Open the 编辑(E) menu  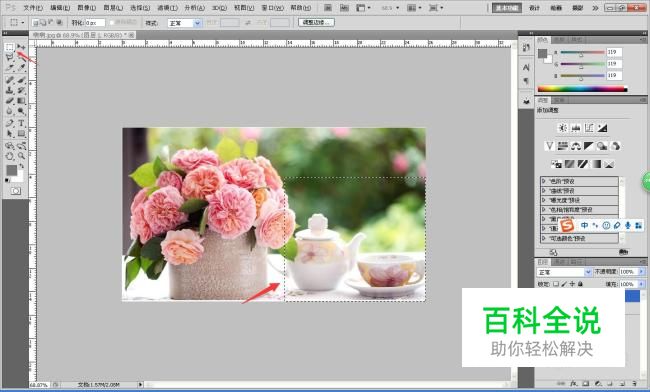pyautogui.click(x=60, y=8)
